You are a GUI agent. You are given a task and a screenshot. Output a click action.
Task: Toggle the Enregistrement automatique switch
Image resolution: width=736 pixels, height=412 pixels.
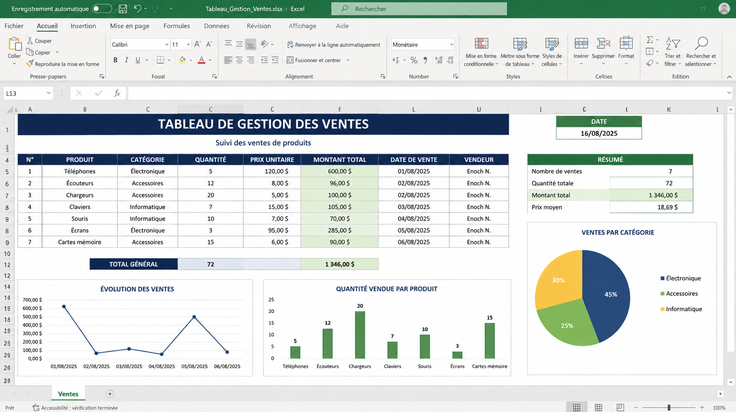coord(102,8)
